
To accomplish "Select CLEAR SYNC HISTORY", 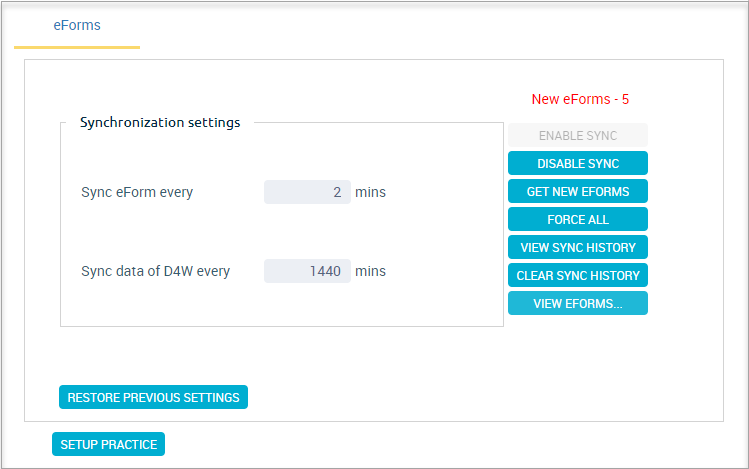I will [578, 275].
